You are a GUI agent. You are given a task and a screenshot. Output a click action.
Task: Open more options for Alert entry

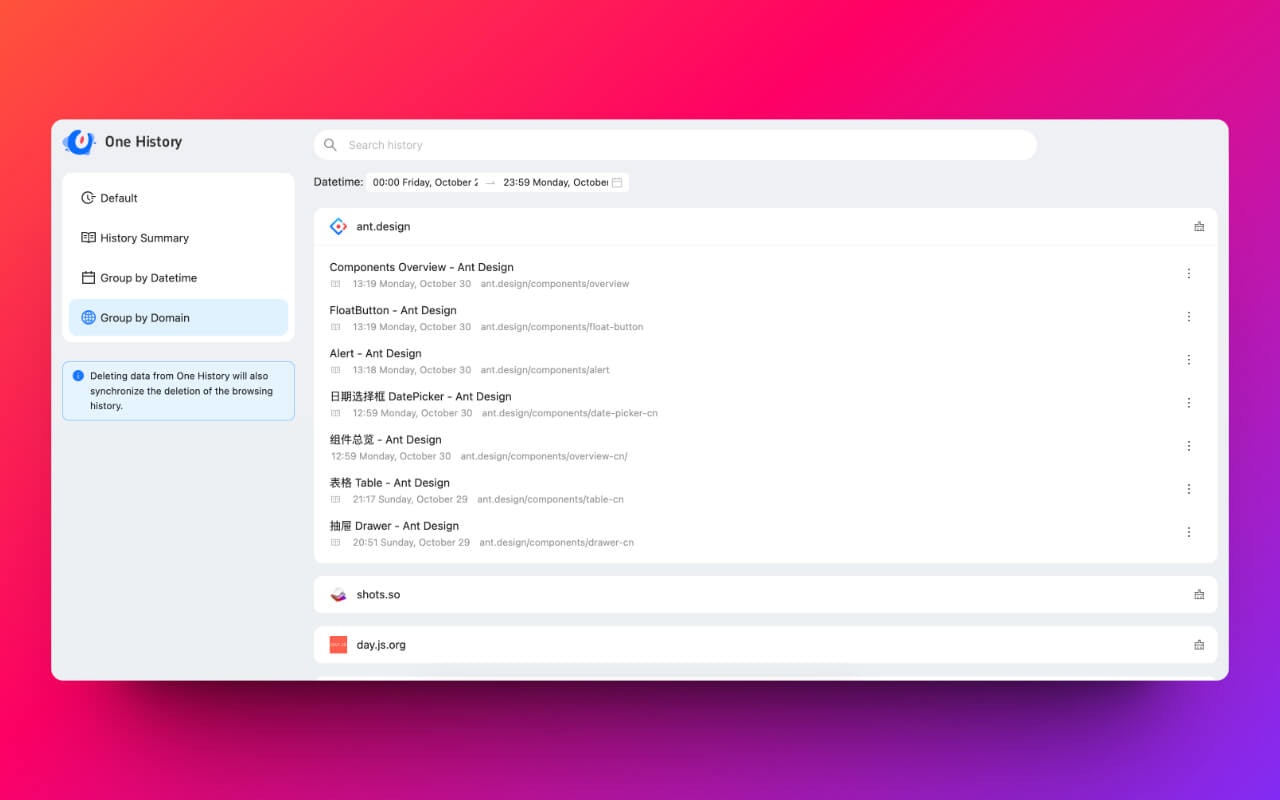point(1189,360)
